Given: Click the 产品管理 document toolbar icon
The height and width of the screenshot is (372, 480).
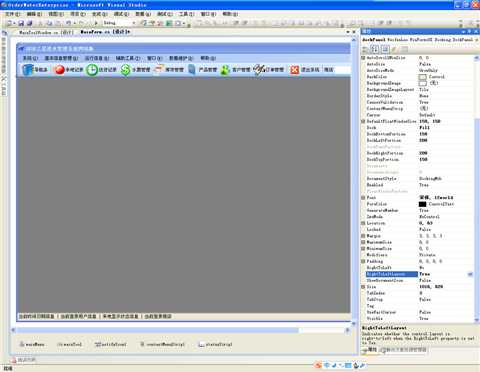Looking at the screenshot, I should (x=192, y=70).
